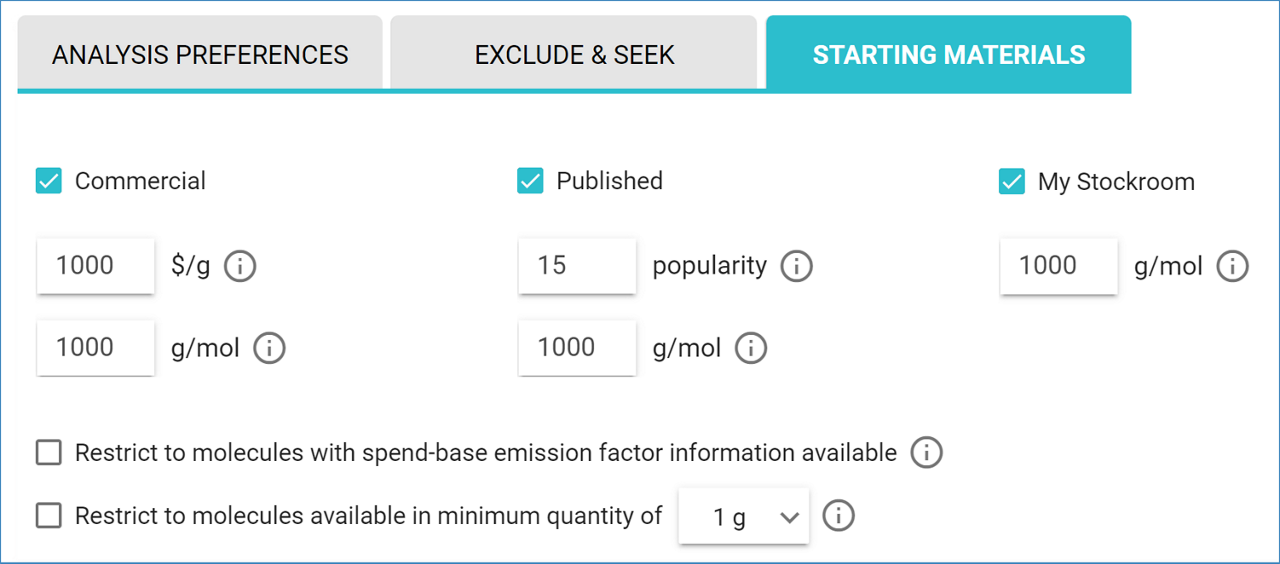Open the Exclude & Seek tab
This screenshot has height=564, width=1280.
574,54
